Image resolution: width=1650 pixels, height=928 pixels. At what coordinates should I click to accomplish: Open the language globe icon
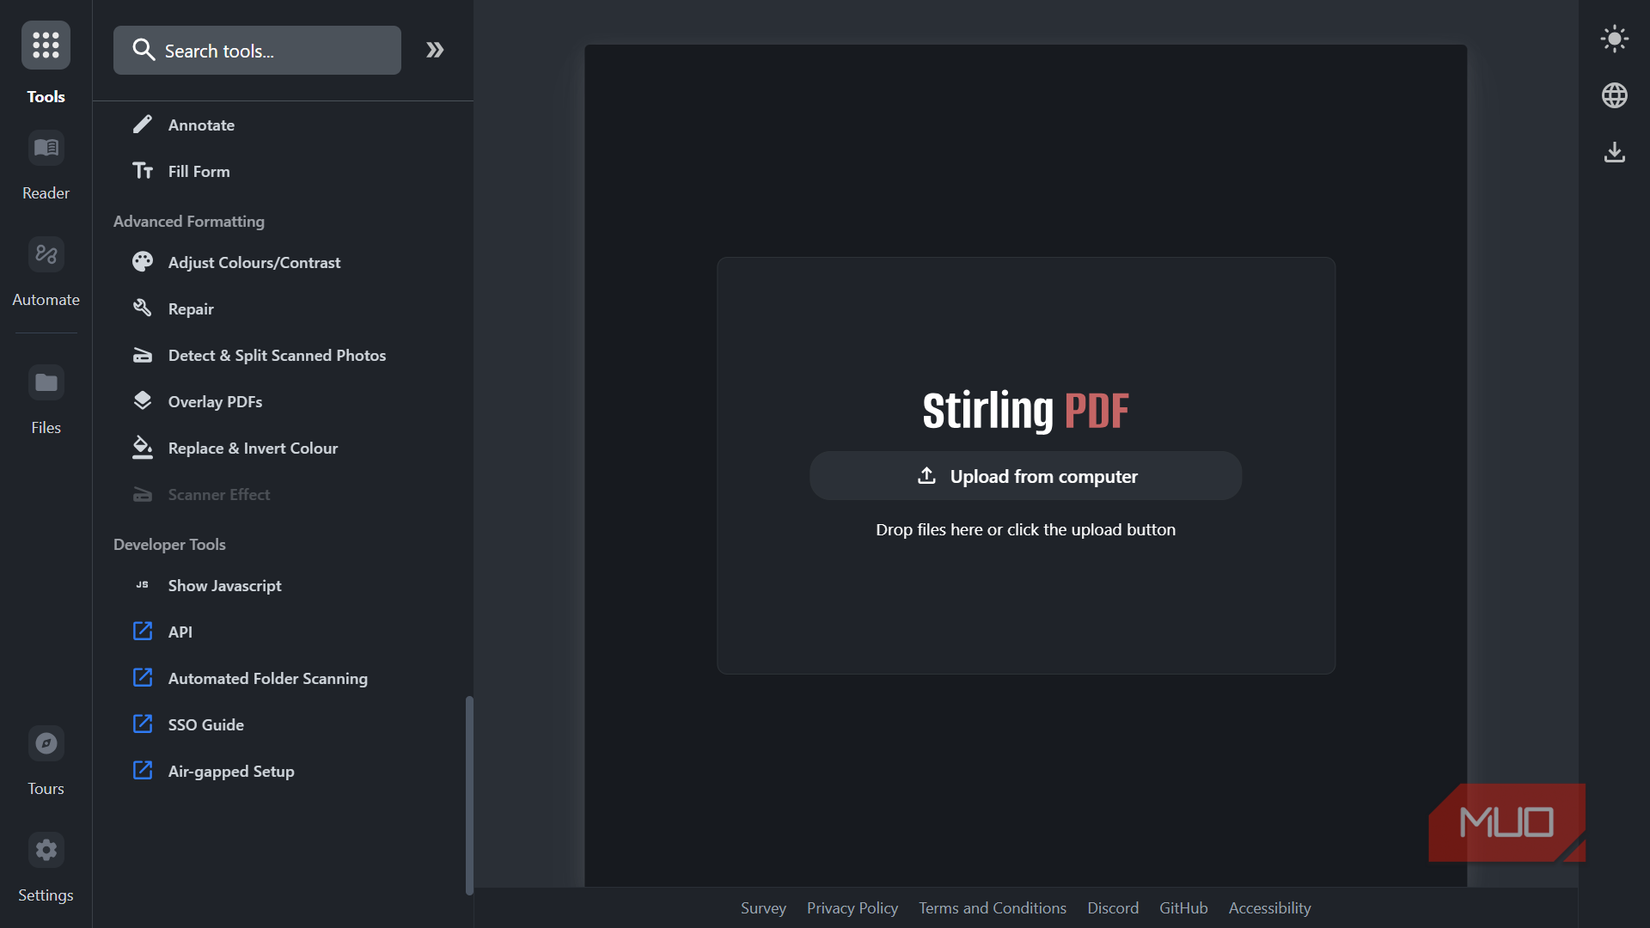pos(1614,95)
